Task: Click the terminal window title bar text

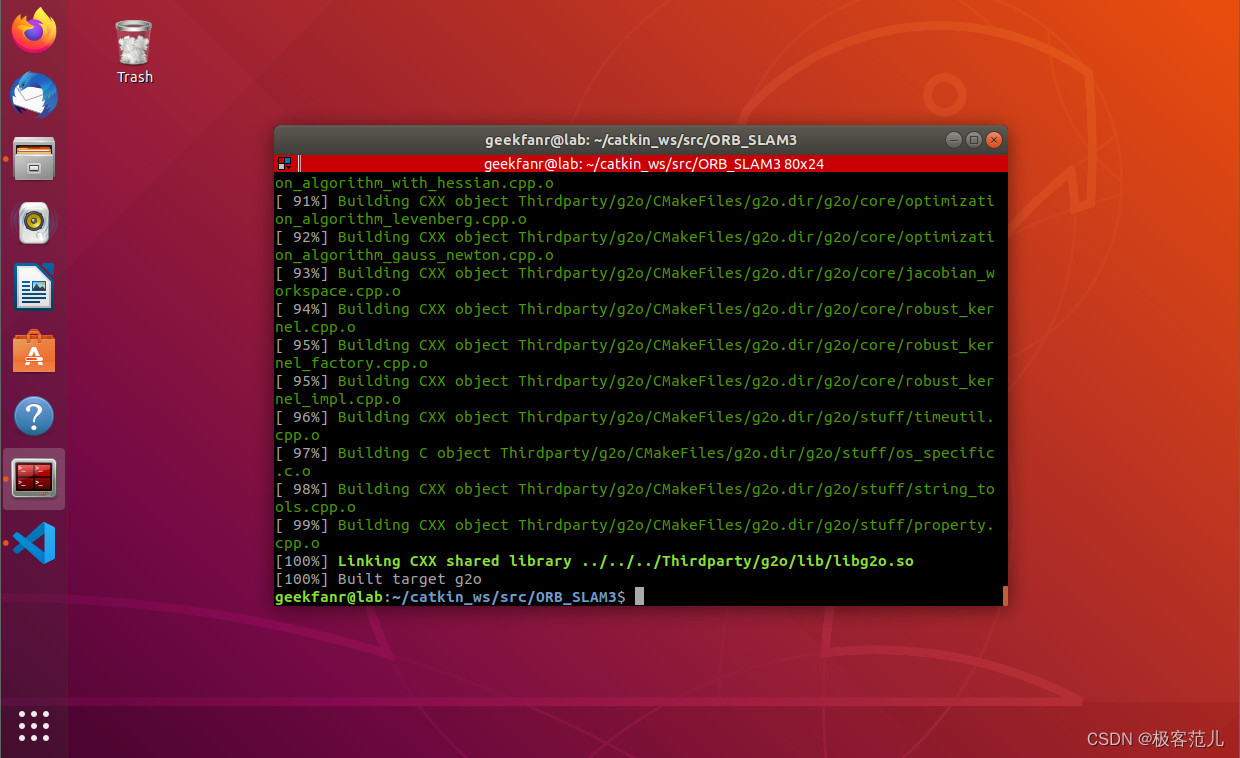Action: (641, 140)
